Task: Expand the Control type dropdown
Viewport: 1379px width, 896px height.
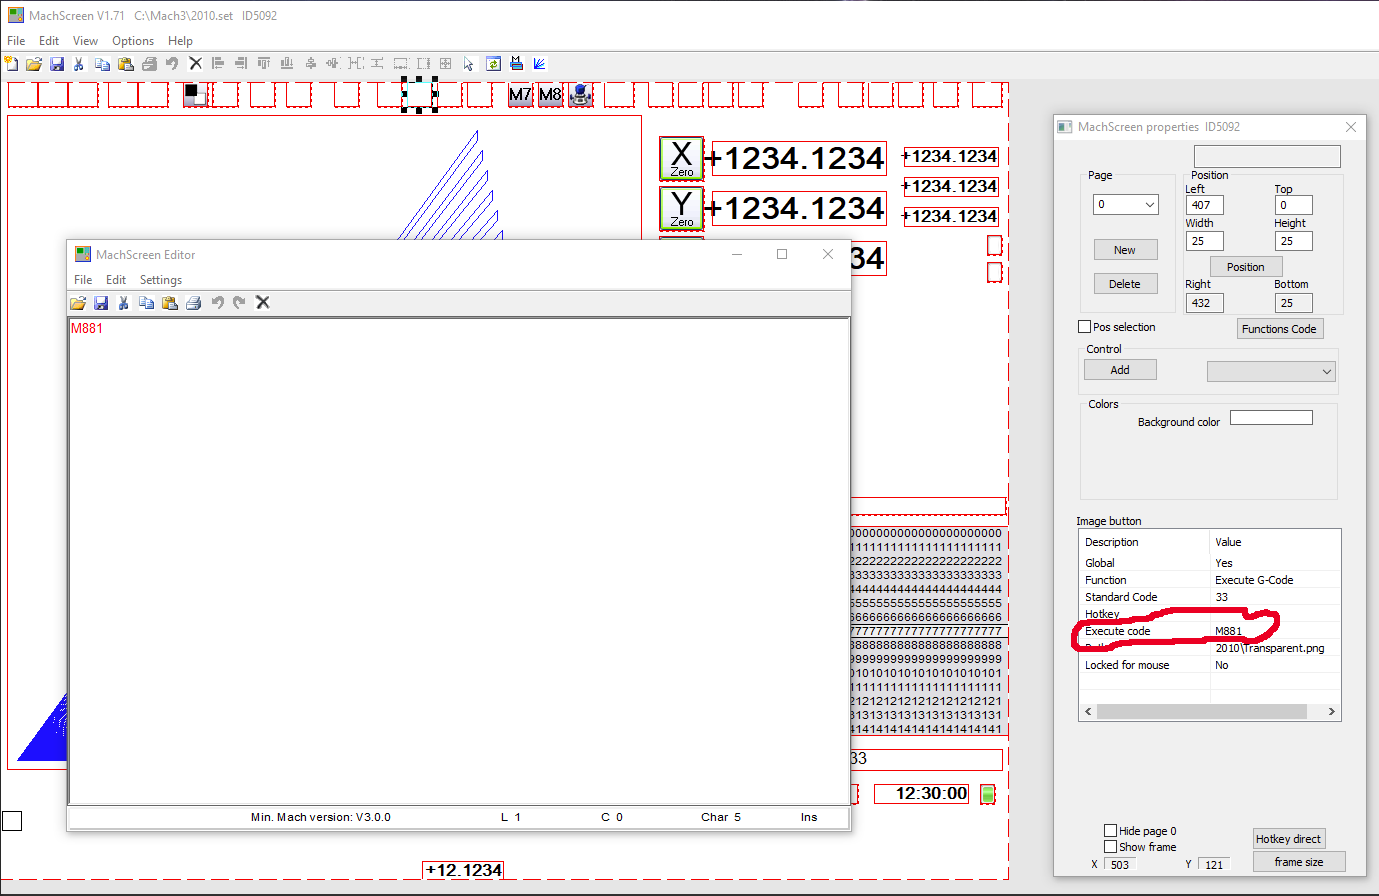Action: tap(1272, 372)
